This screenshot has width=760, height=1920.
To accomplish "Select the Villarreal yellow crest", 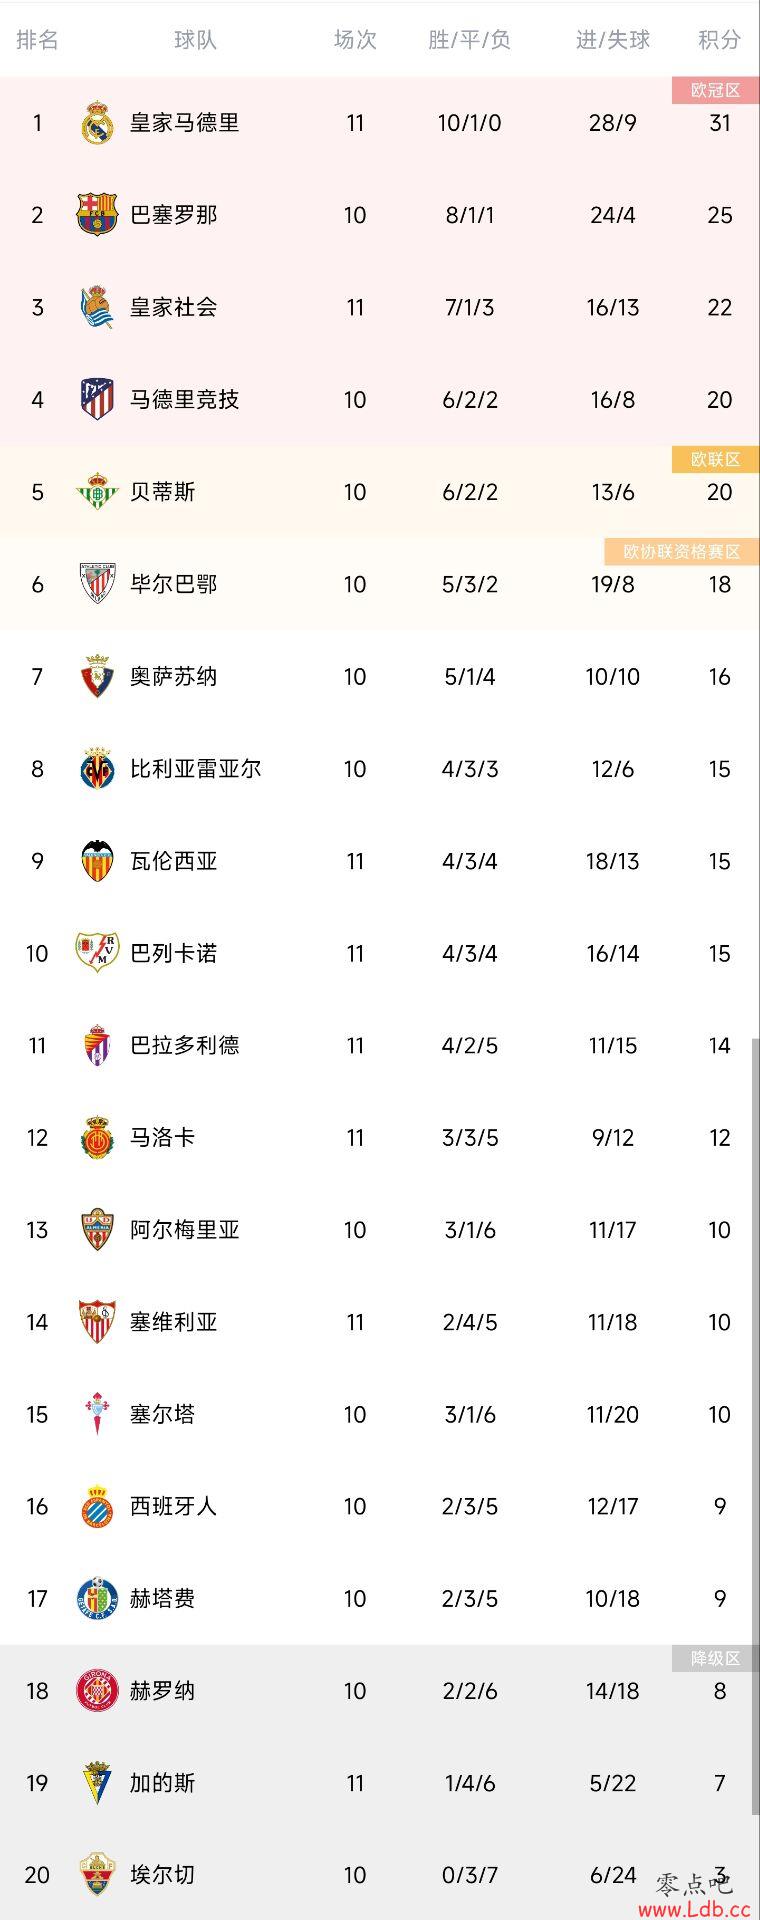I will click(97, 768).
